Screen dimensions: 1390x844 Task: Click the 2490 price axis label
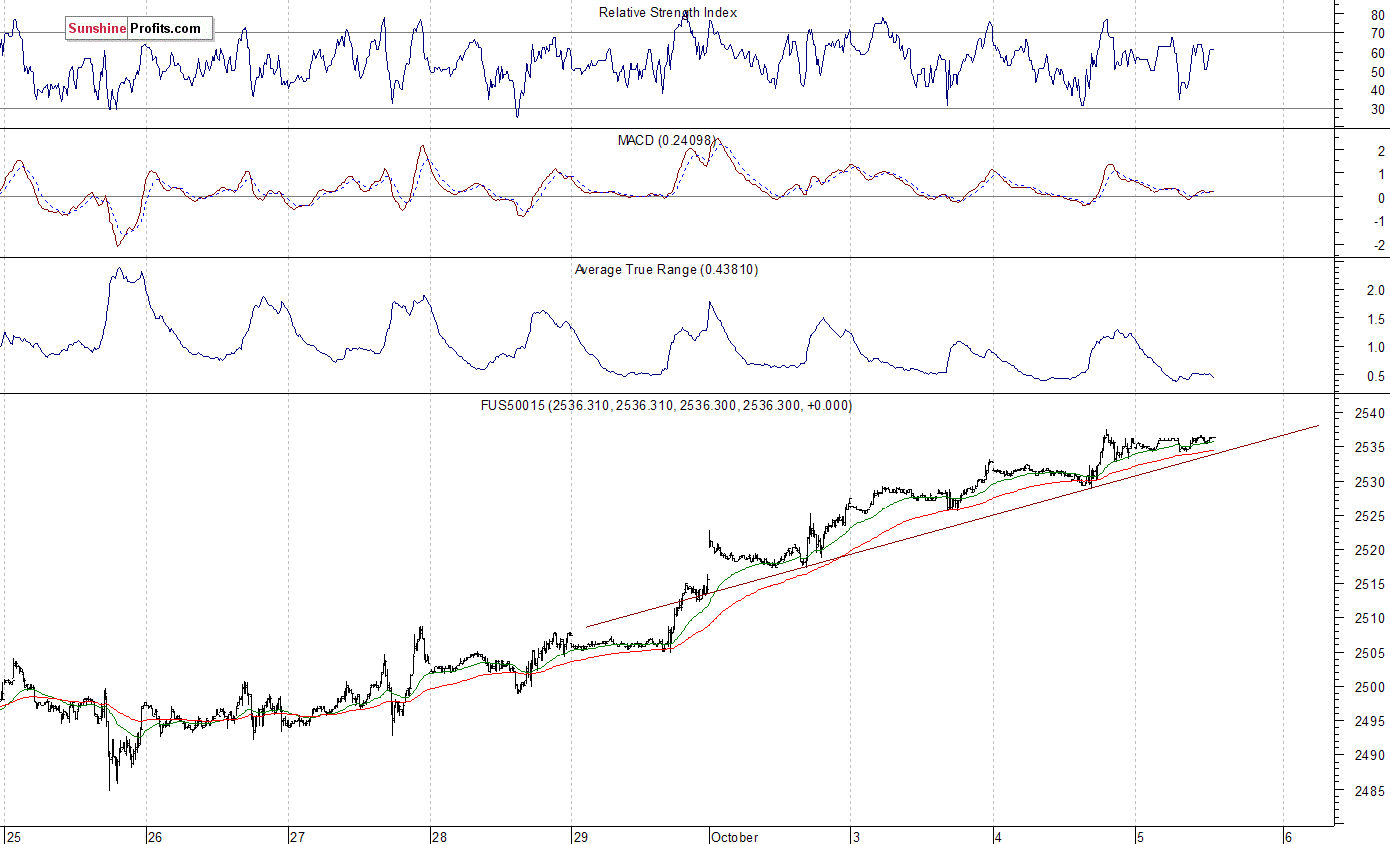1372,756
